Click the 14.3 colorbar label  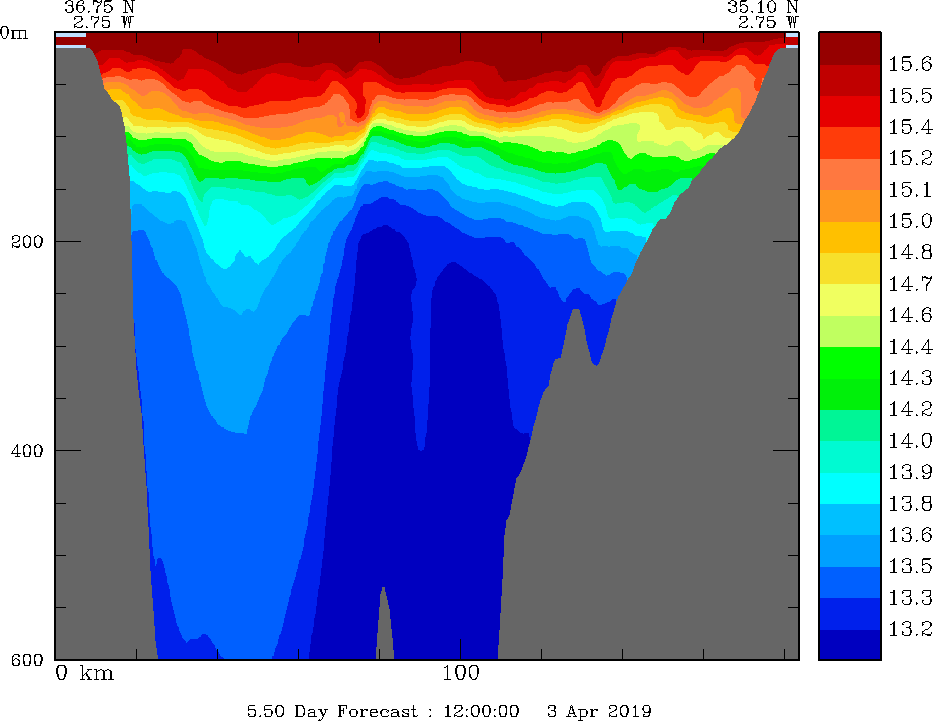[910, 378]
